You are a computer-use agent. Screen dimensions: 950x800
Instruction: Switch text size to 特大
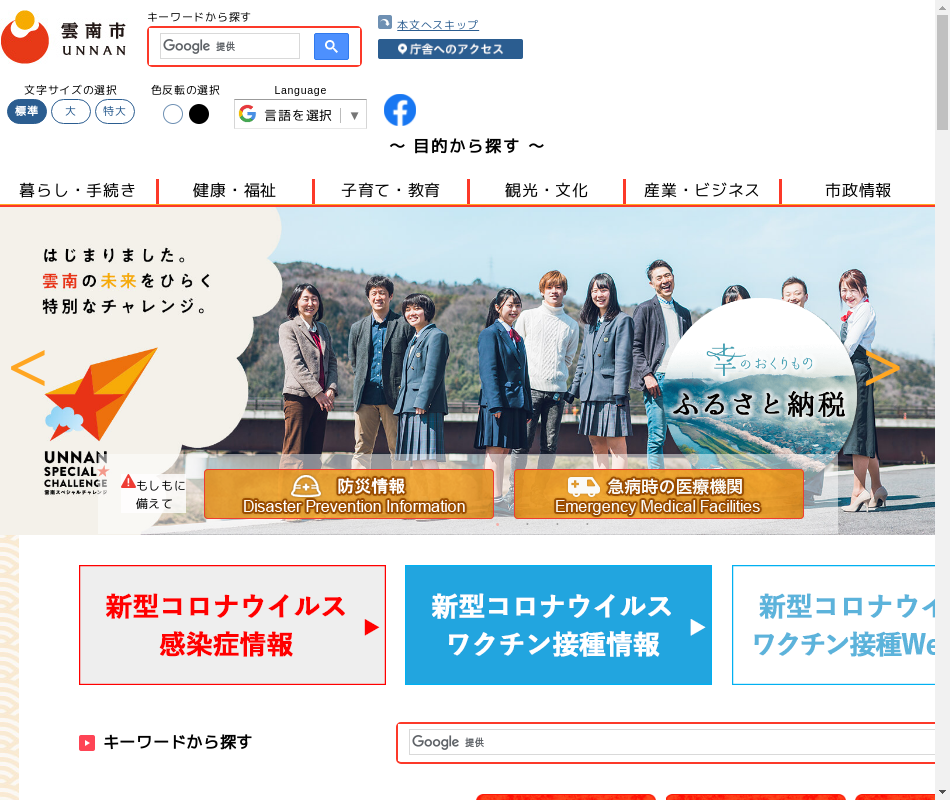pos(115,112)
